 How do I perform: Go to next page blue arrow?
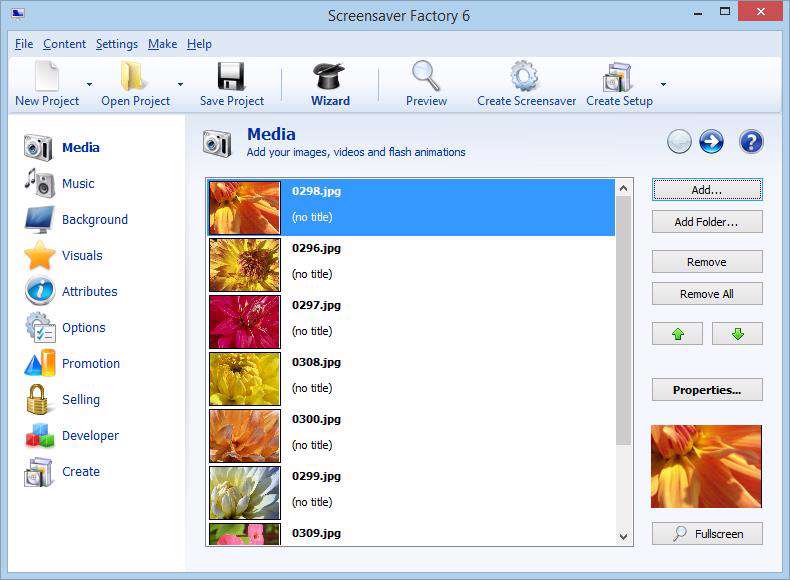(711, 142)
